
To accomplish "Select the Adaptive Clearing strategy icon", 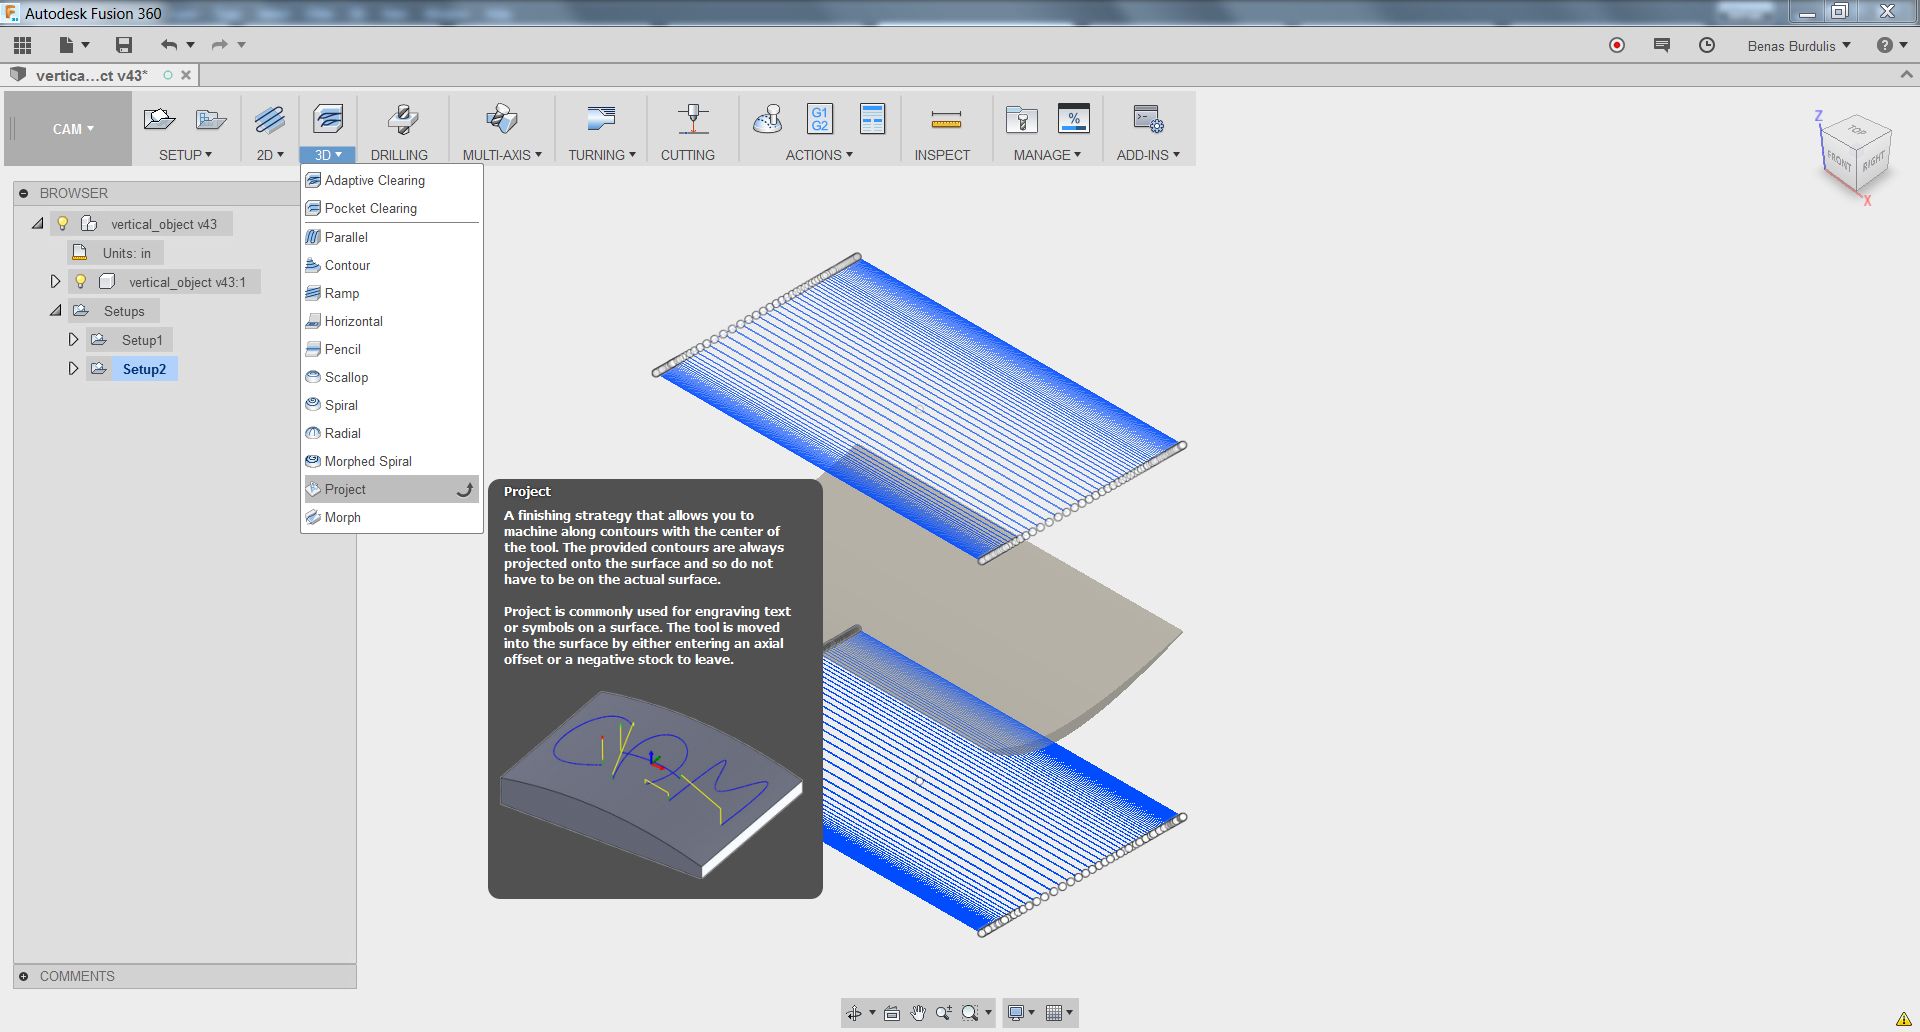I will pyautogui.click(x=313, y=180).
